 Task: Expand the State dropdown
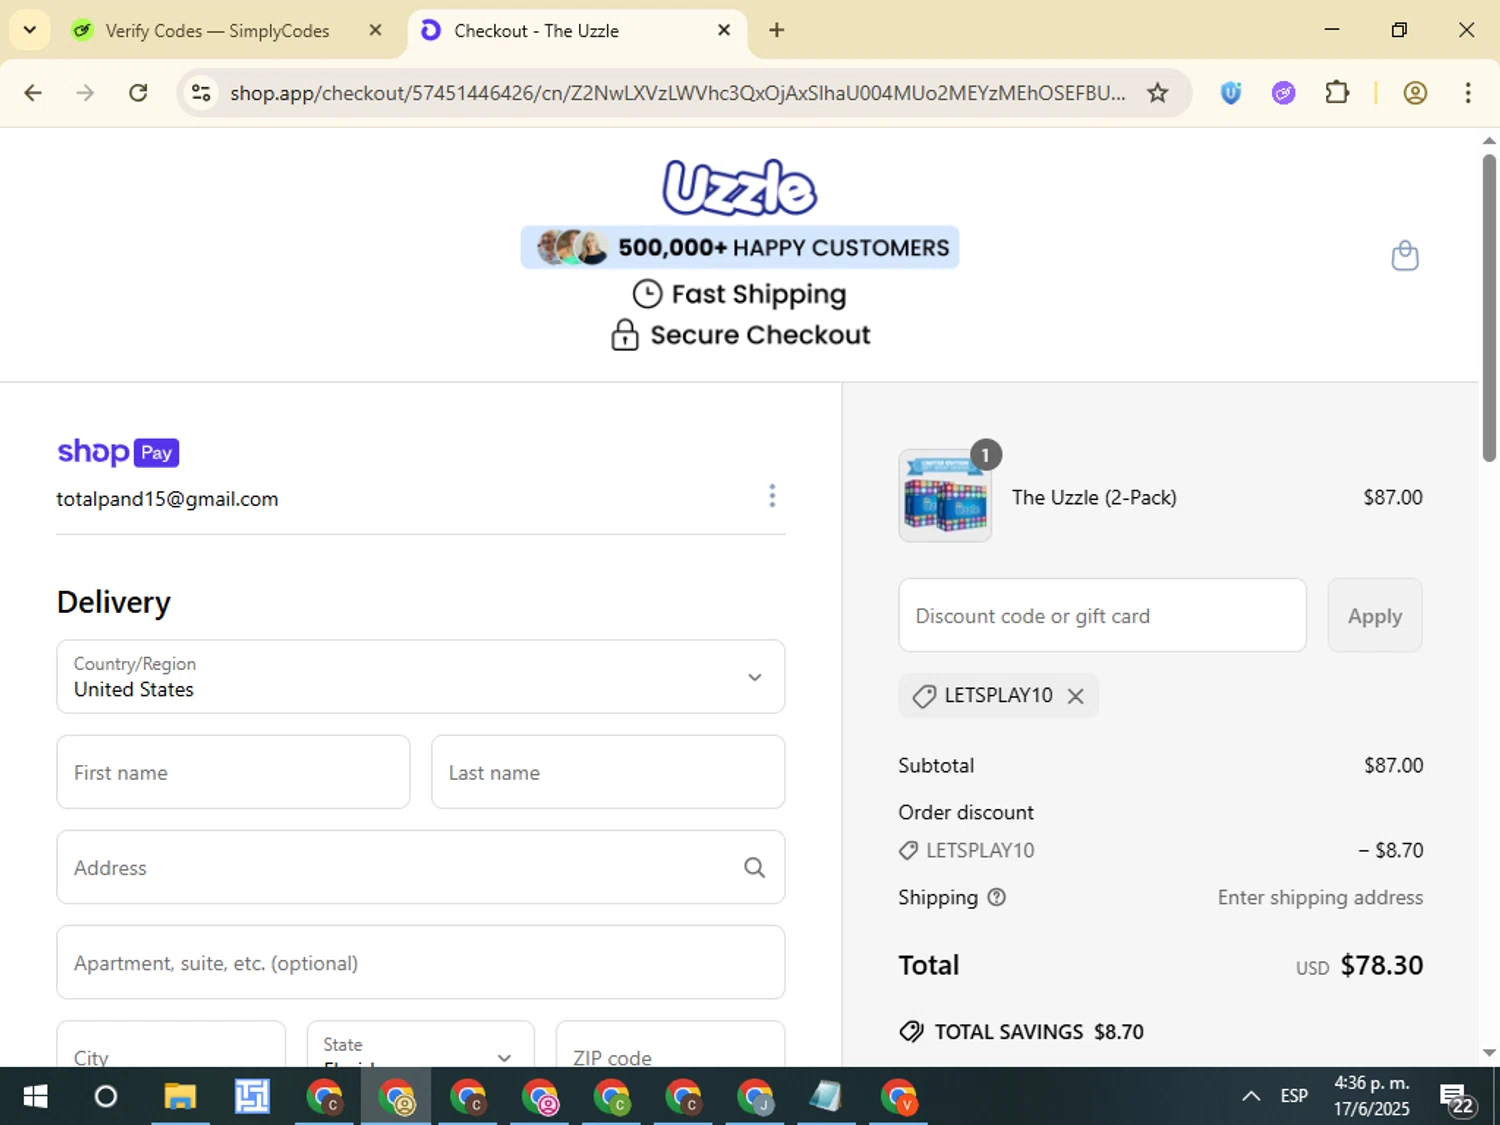[x=421, y=1044]
